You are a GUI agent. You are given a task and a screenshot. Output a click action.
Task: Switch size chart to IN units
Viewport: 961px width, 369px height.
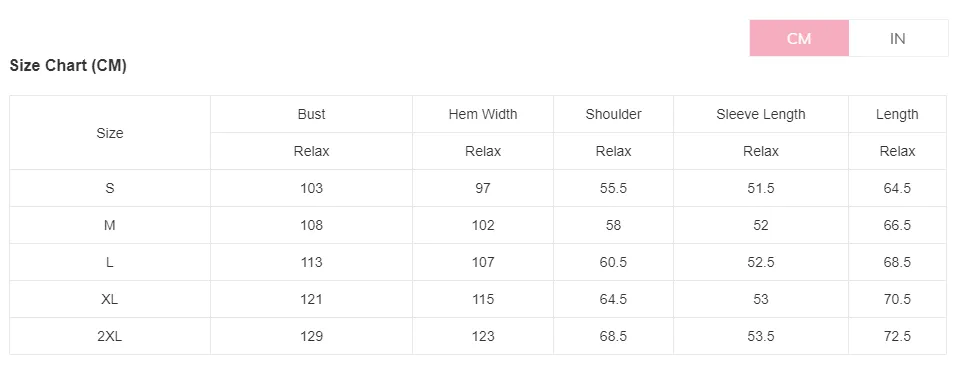click(x=898, y=38)
